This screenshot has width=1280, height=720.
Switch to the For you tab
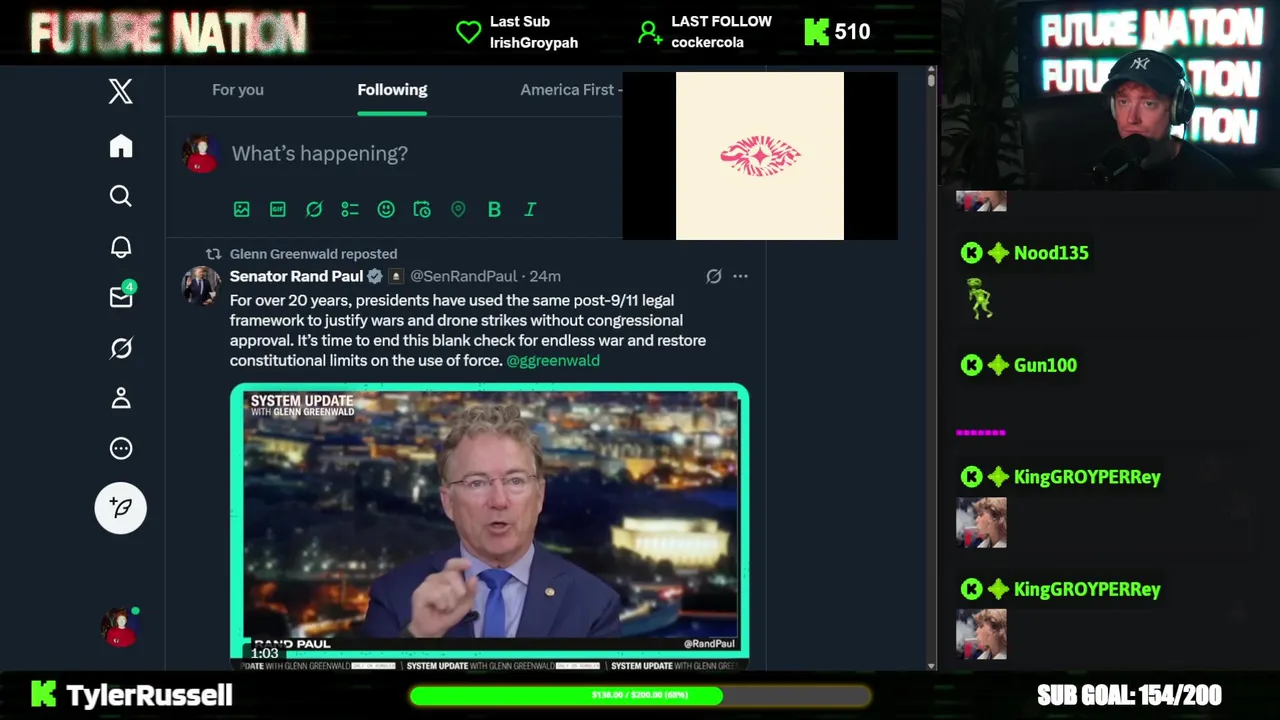coord(238,90)
